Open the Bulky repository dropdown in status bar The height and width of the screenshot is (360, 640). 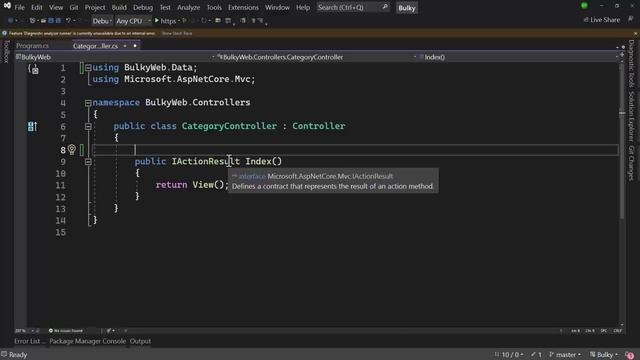tap(604, 355)
